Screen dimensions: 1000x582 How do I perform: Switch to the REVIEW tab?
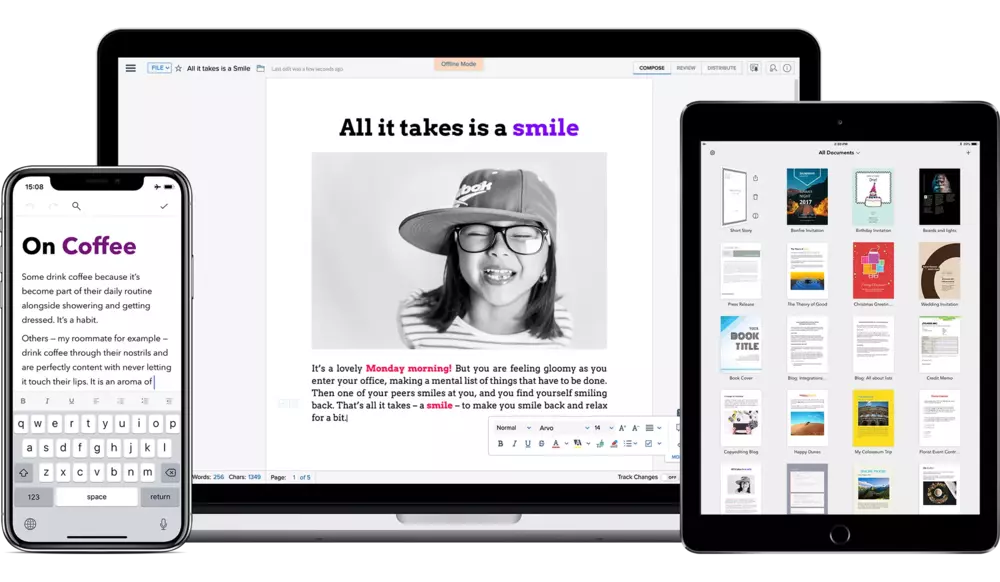(686, 68)
